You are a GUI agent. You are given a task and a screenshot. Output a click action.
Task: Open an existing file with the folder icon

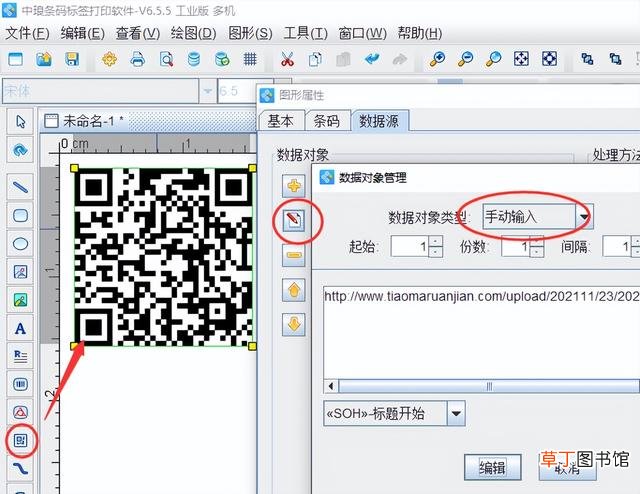pyautogui.click(x=44, y=60)
